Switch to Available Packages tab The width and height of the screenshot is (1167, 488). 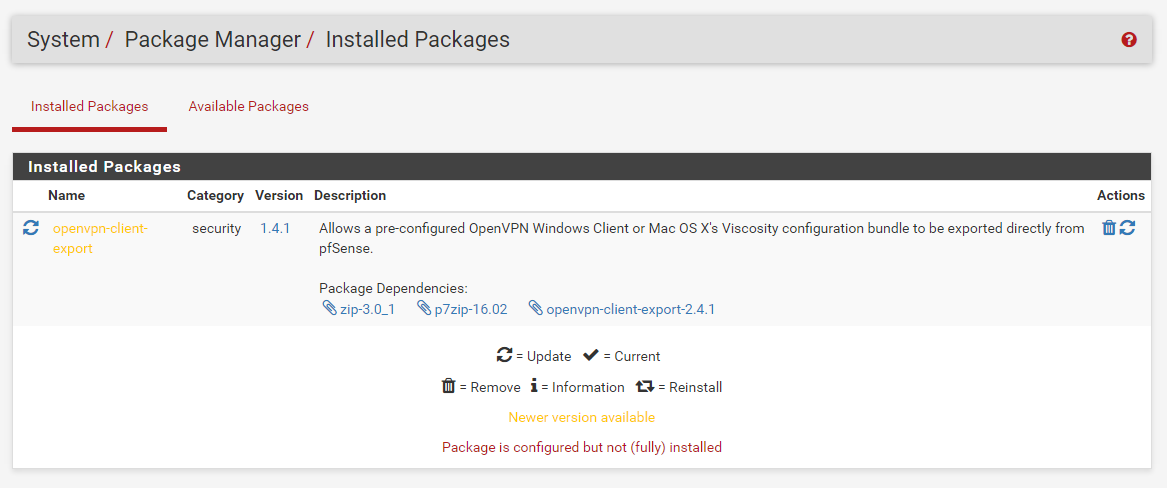248,106
